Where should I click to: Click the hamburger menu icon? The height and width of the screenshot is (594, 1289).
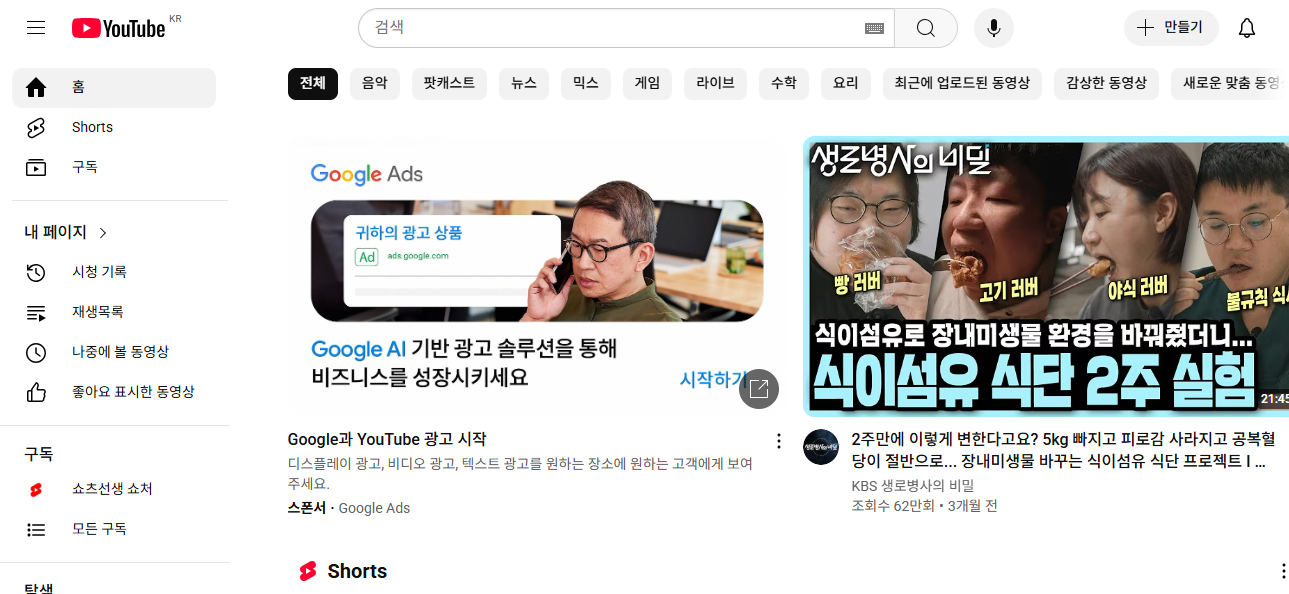[x=35, y=27]
